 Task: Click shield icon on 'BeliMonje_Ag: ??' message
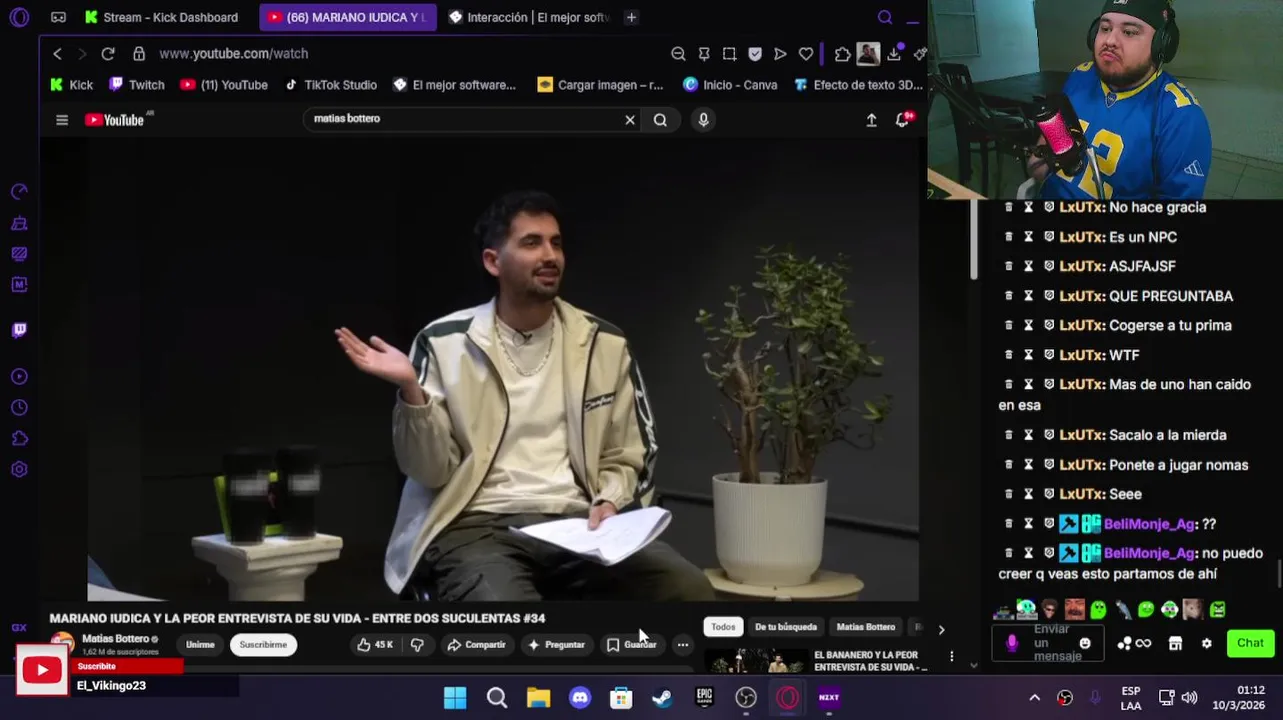[x=1049, y=523]
